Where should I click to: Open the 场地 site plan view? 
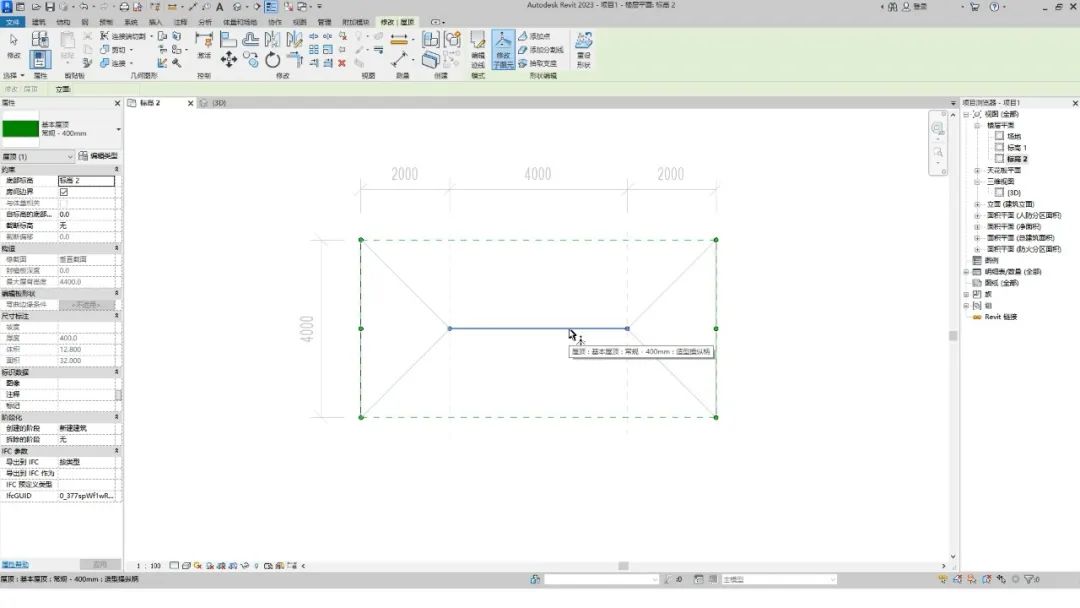click(x=1013, y=136)
